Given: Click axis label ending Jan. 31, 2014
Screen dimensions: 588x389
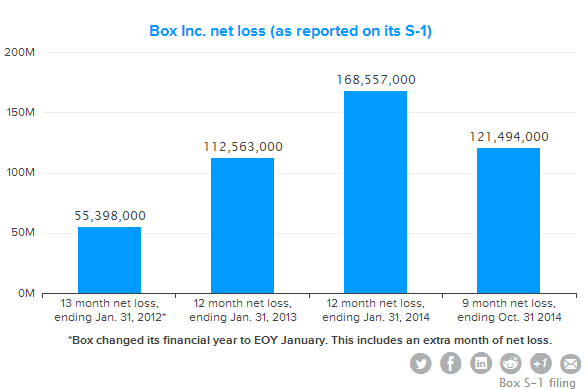Looking at the screenshot, I should click(376, 317).
